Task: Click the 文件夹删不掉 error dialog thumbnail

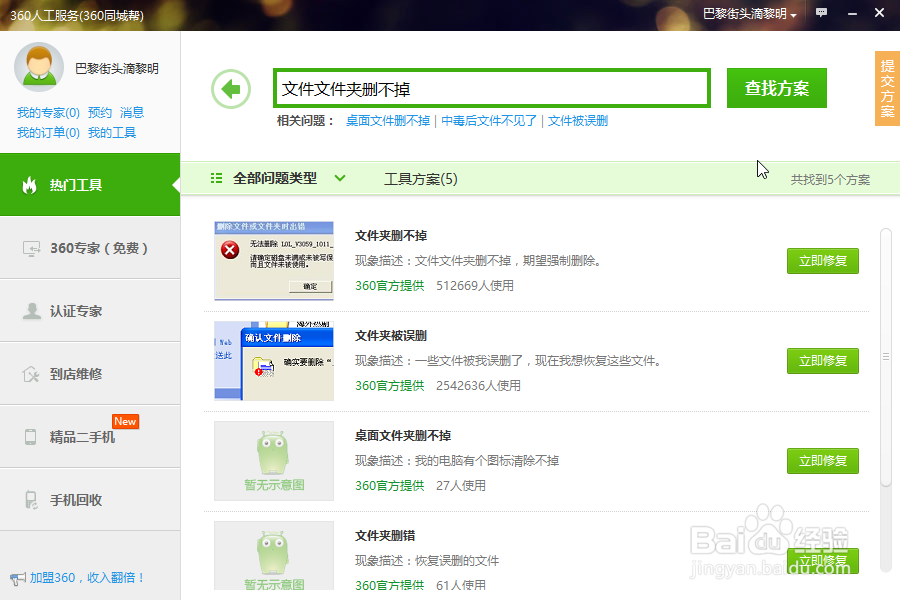Action: (274, 261)
